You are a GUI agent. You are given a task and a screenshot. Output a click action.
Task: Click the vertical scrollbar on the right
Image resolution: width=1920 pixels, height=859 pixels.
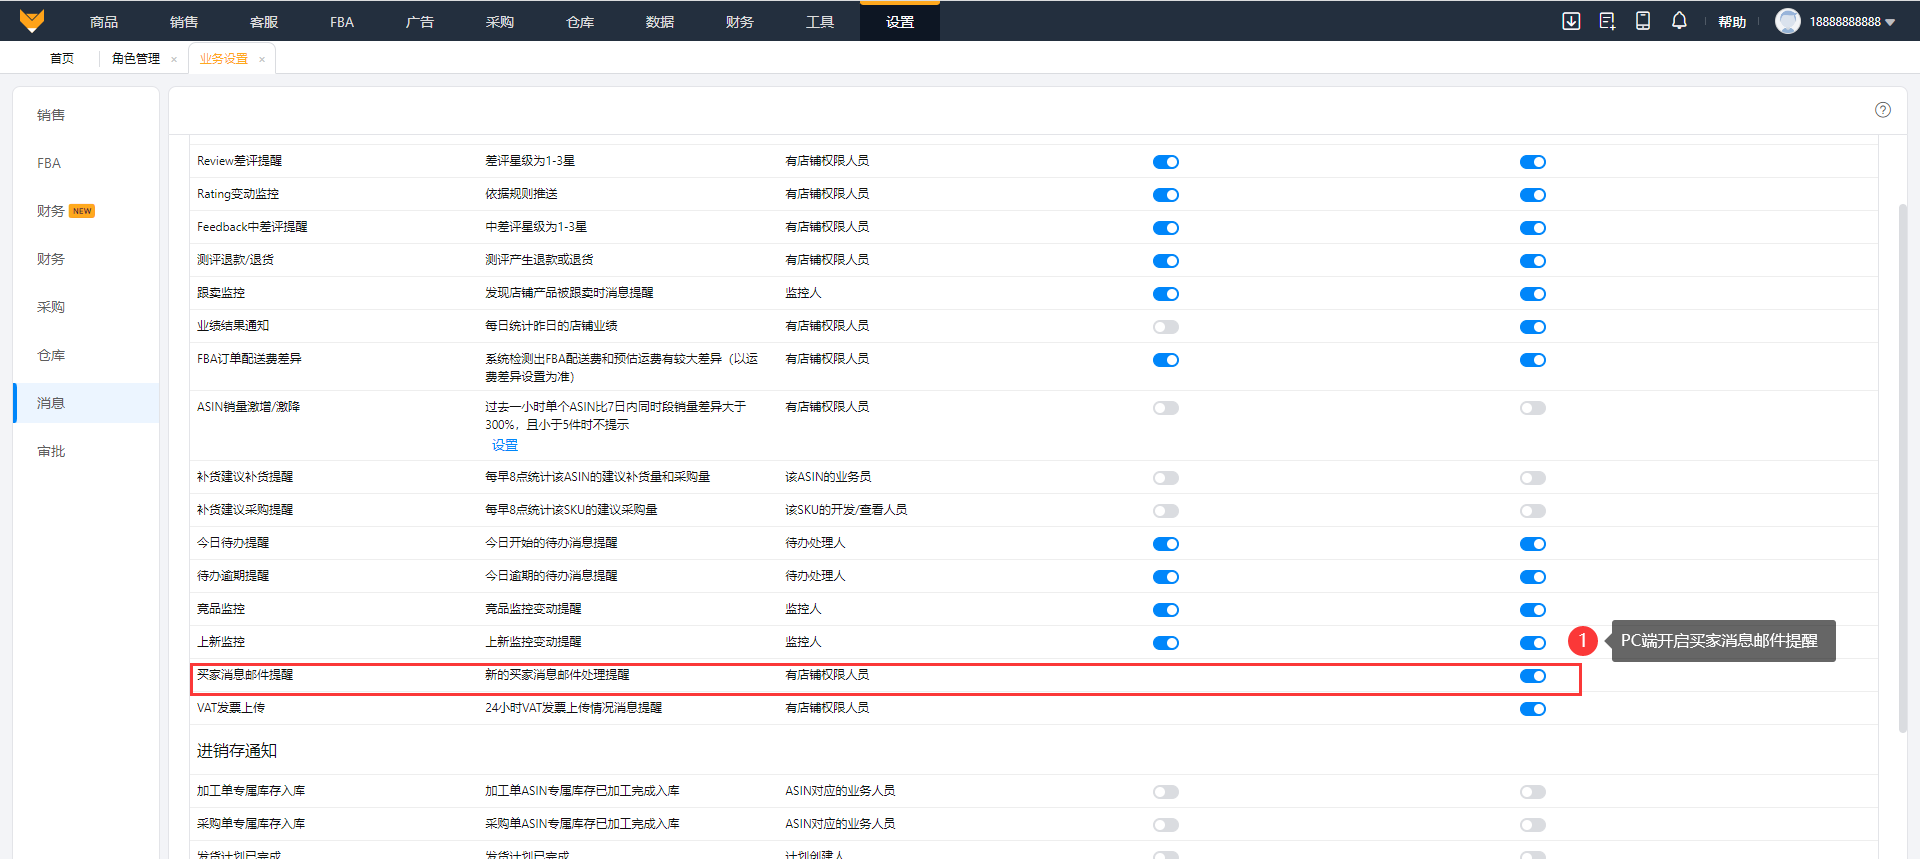coord(1903,468)
